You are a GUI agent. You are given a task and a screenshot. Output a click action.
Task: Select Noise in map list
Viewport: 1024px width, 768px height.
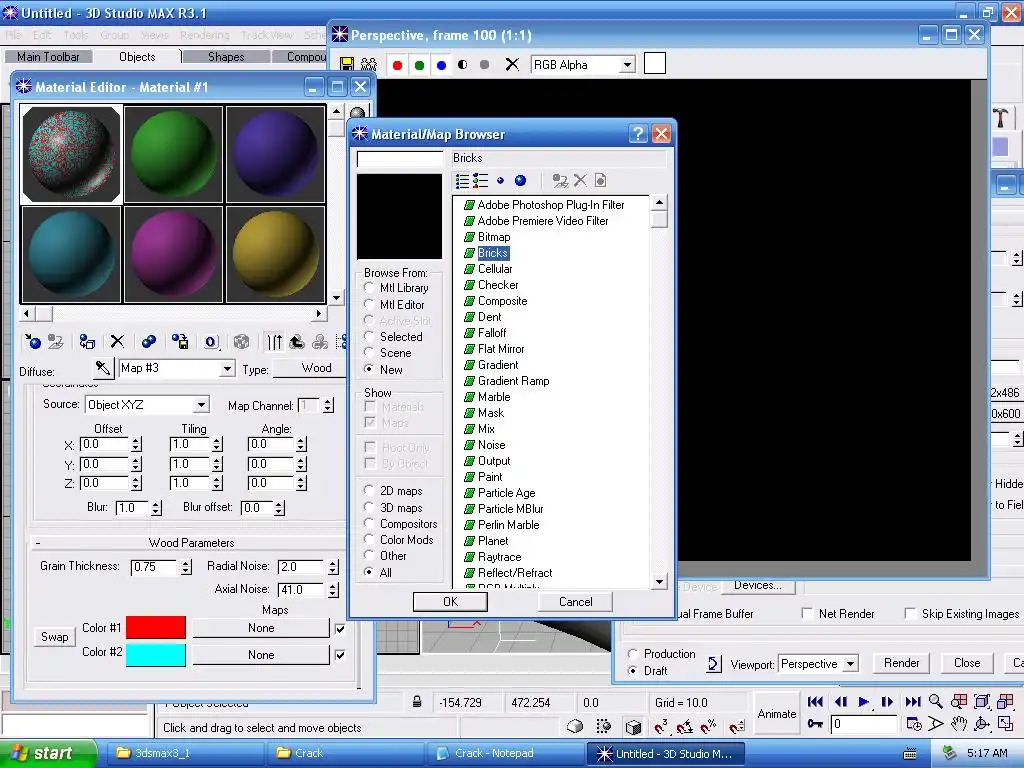click(491, 445)
